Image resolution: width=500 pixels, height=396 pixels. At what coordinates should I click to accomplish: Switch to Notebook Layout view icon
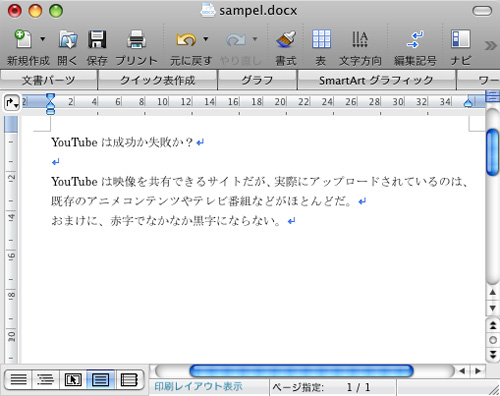point(129,379)
